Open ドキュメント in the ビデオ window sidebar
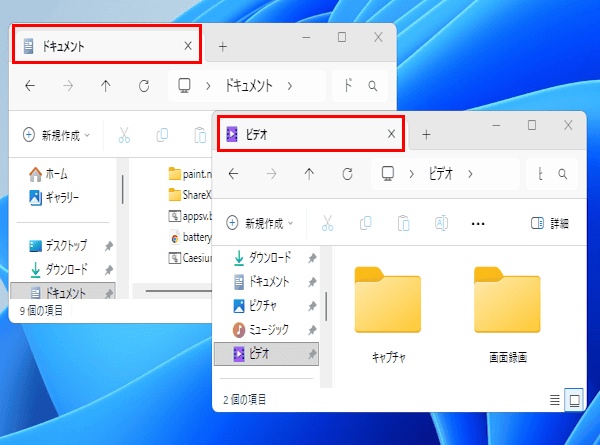The width and height of the screenshot is (600, 445). click(x=261, y=282)
